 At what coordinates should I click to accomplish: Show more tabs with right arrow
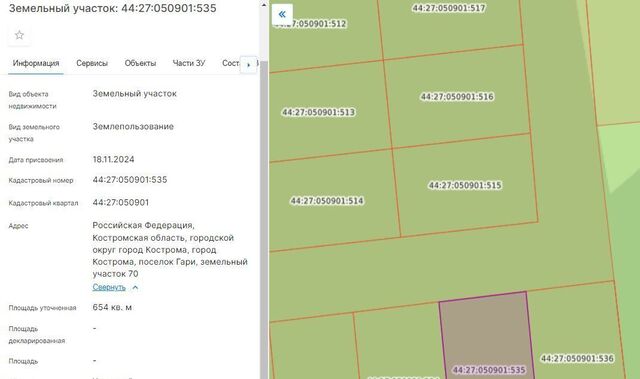coord(249,64)
